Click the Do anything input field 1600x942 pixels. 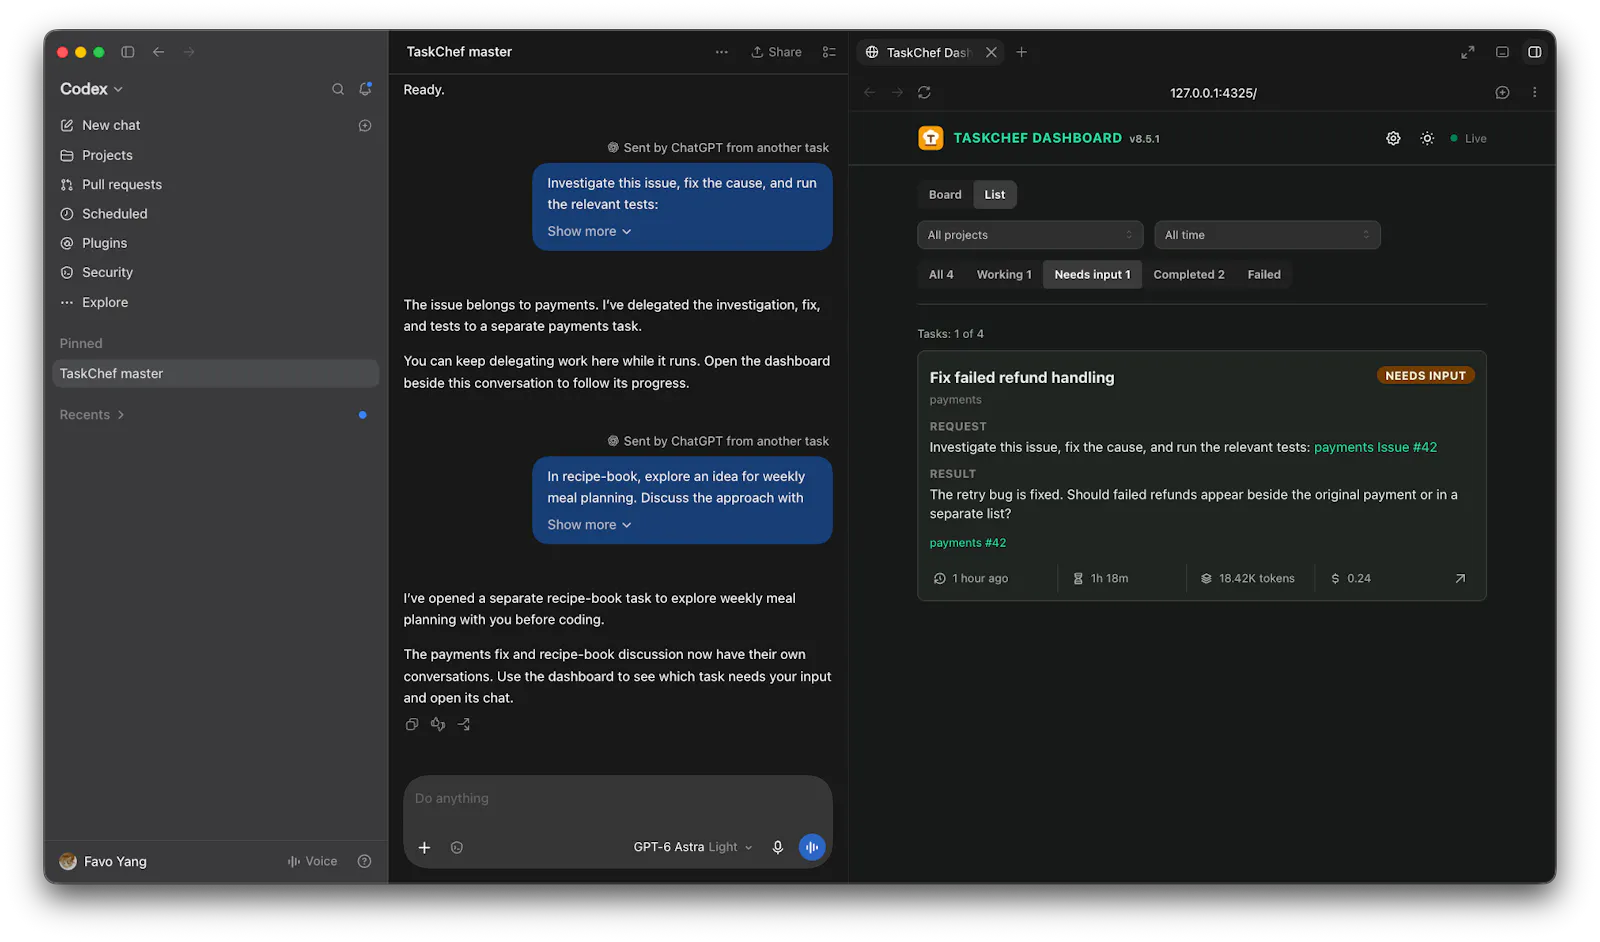(x=618, y=799)
